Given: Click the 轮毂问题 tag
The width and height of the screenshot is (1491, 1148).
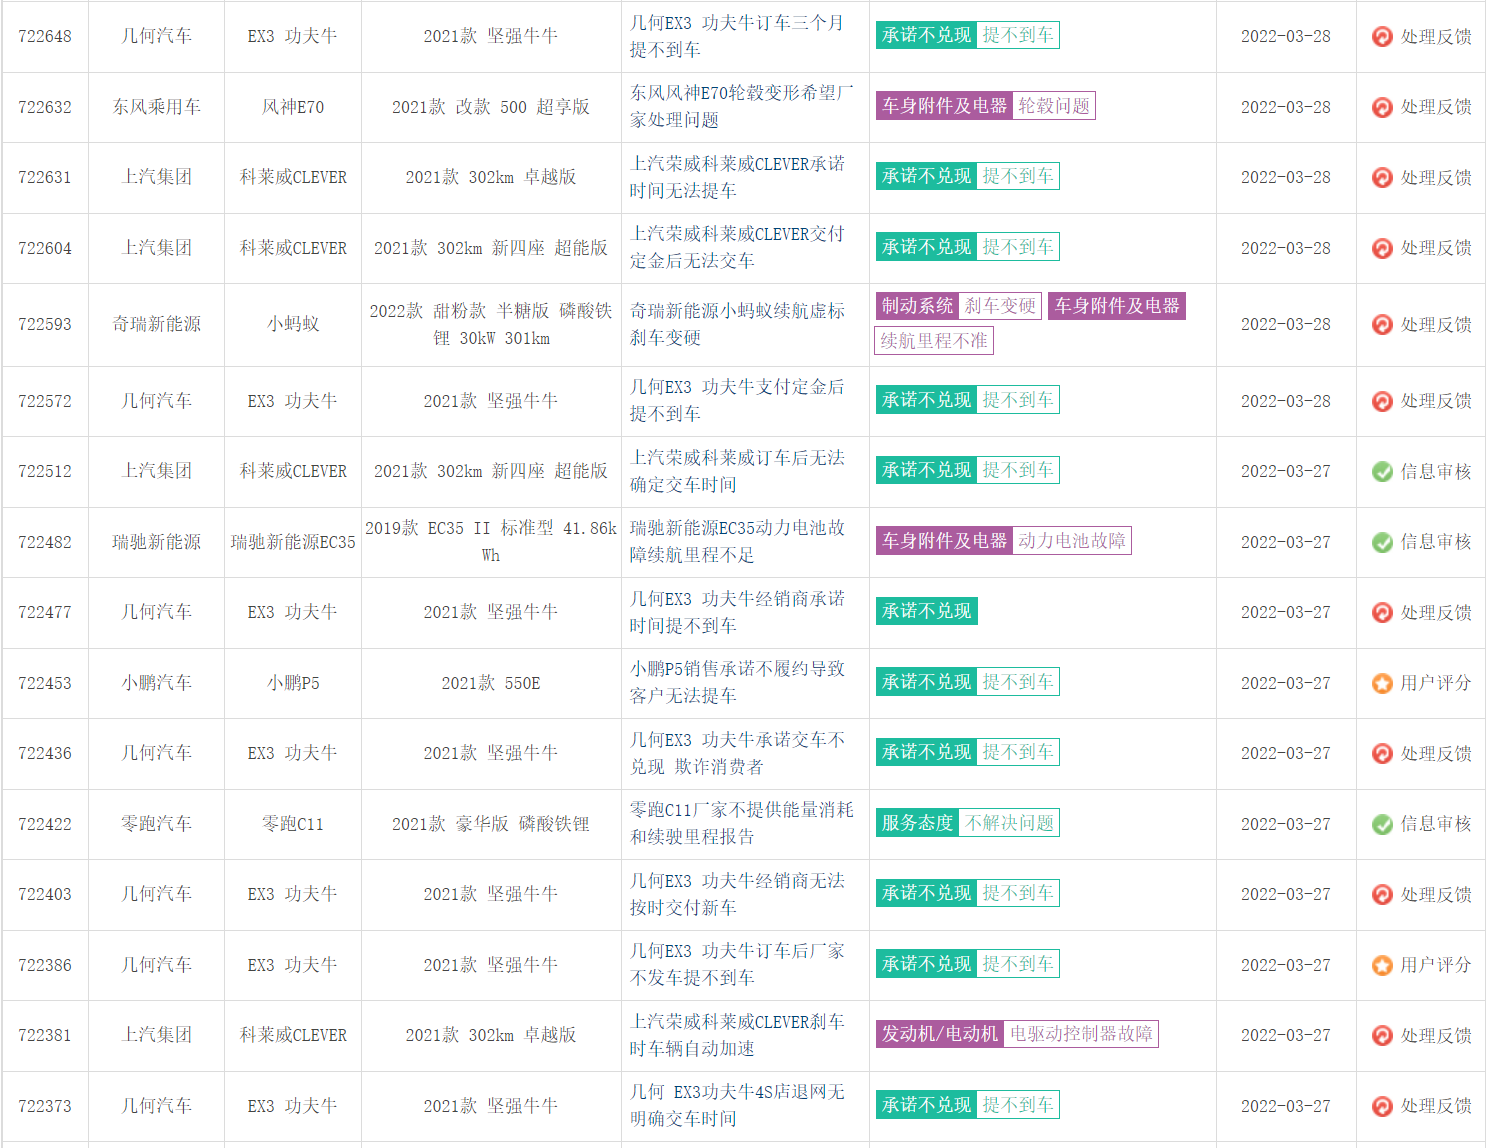Looking at the screenshot, I should (1054, 106).
